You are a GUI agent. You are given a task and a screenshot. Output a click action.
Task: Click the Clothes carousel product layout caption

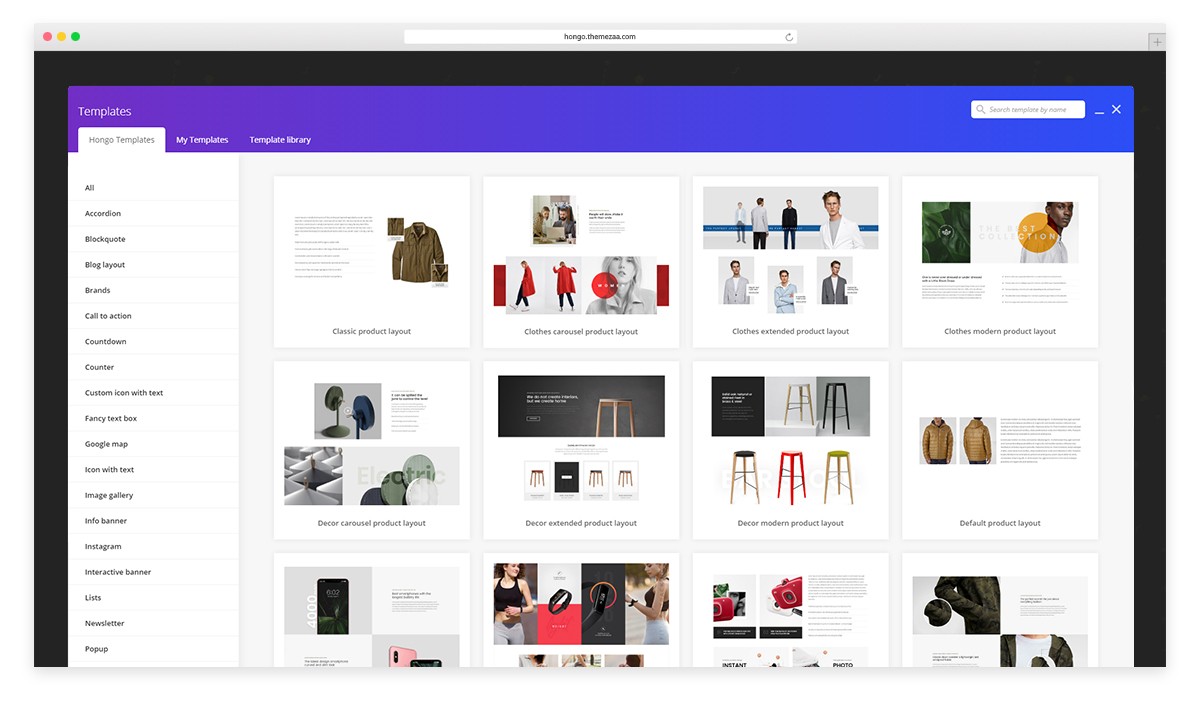(581, 332)
